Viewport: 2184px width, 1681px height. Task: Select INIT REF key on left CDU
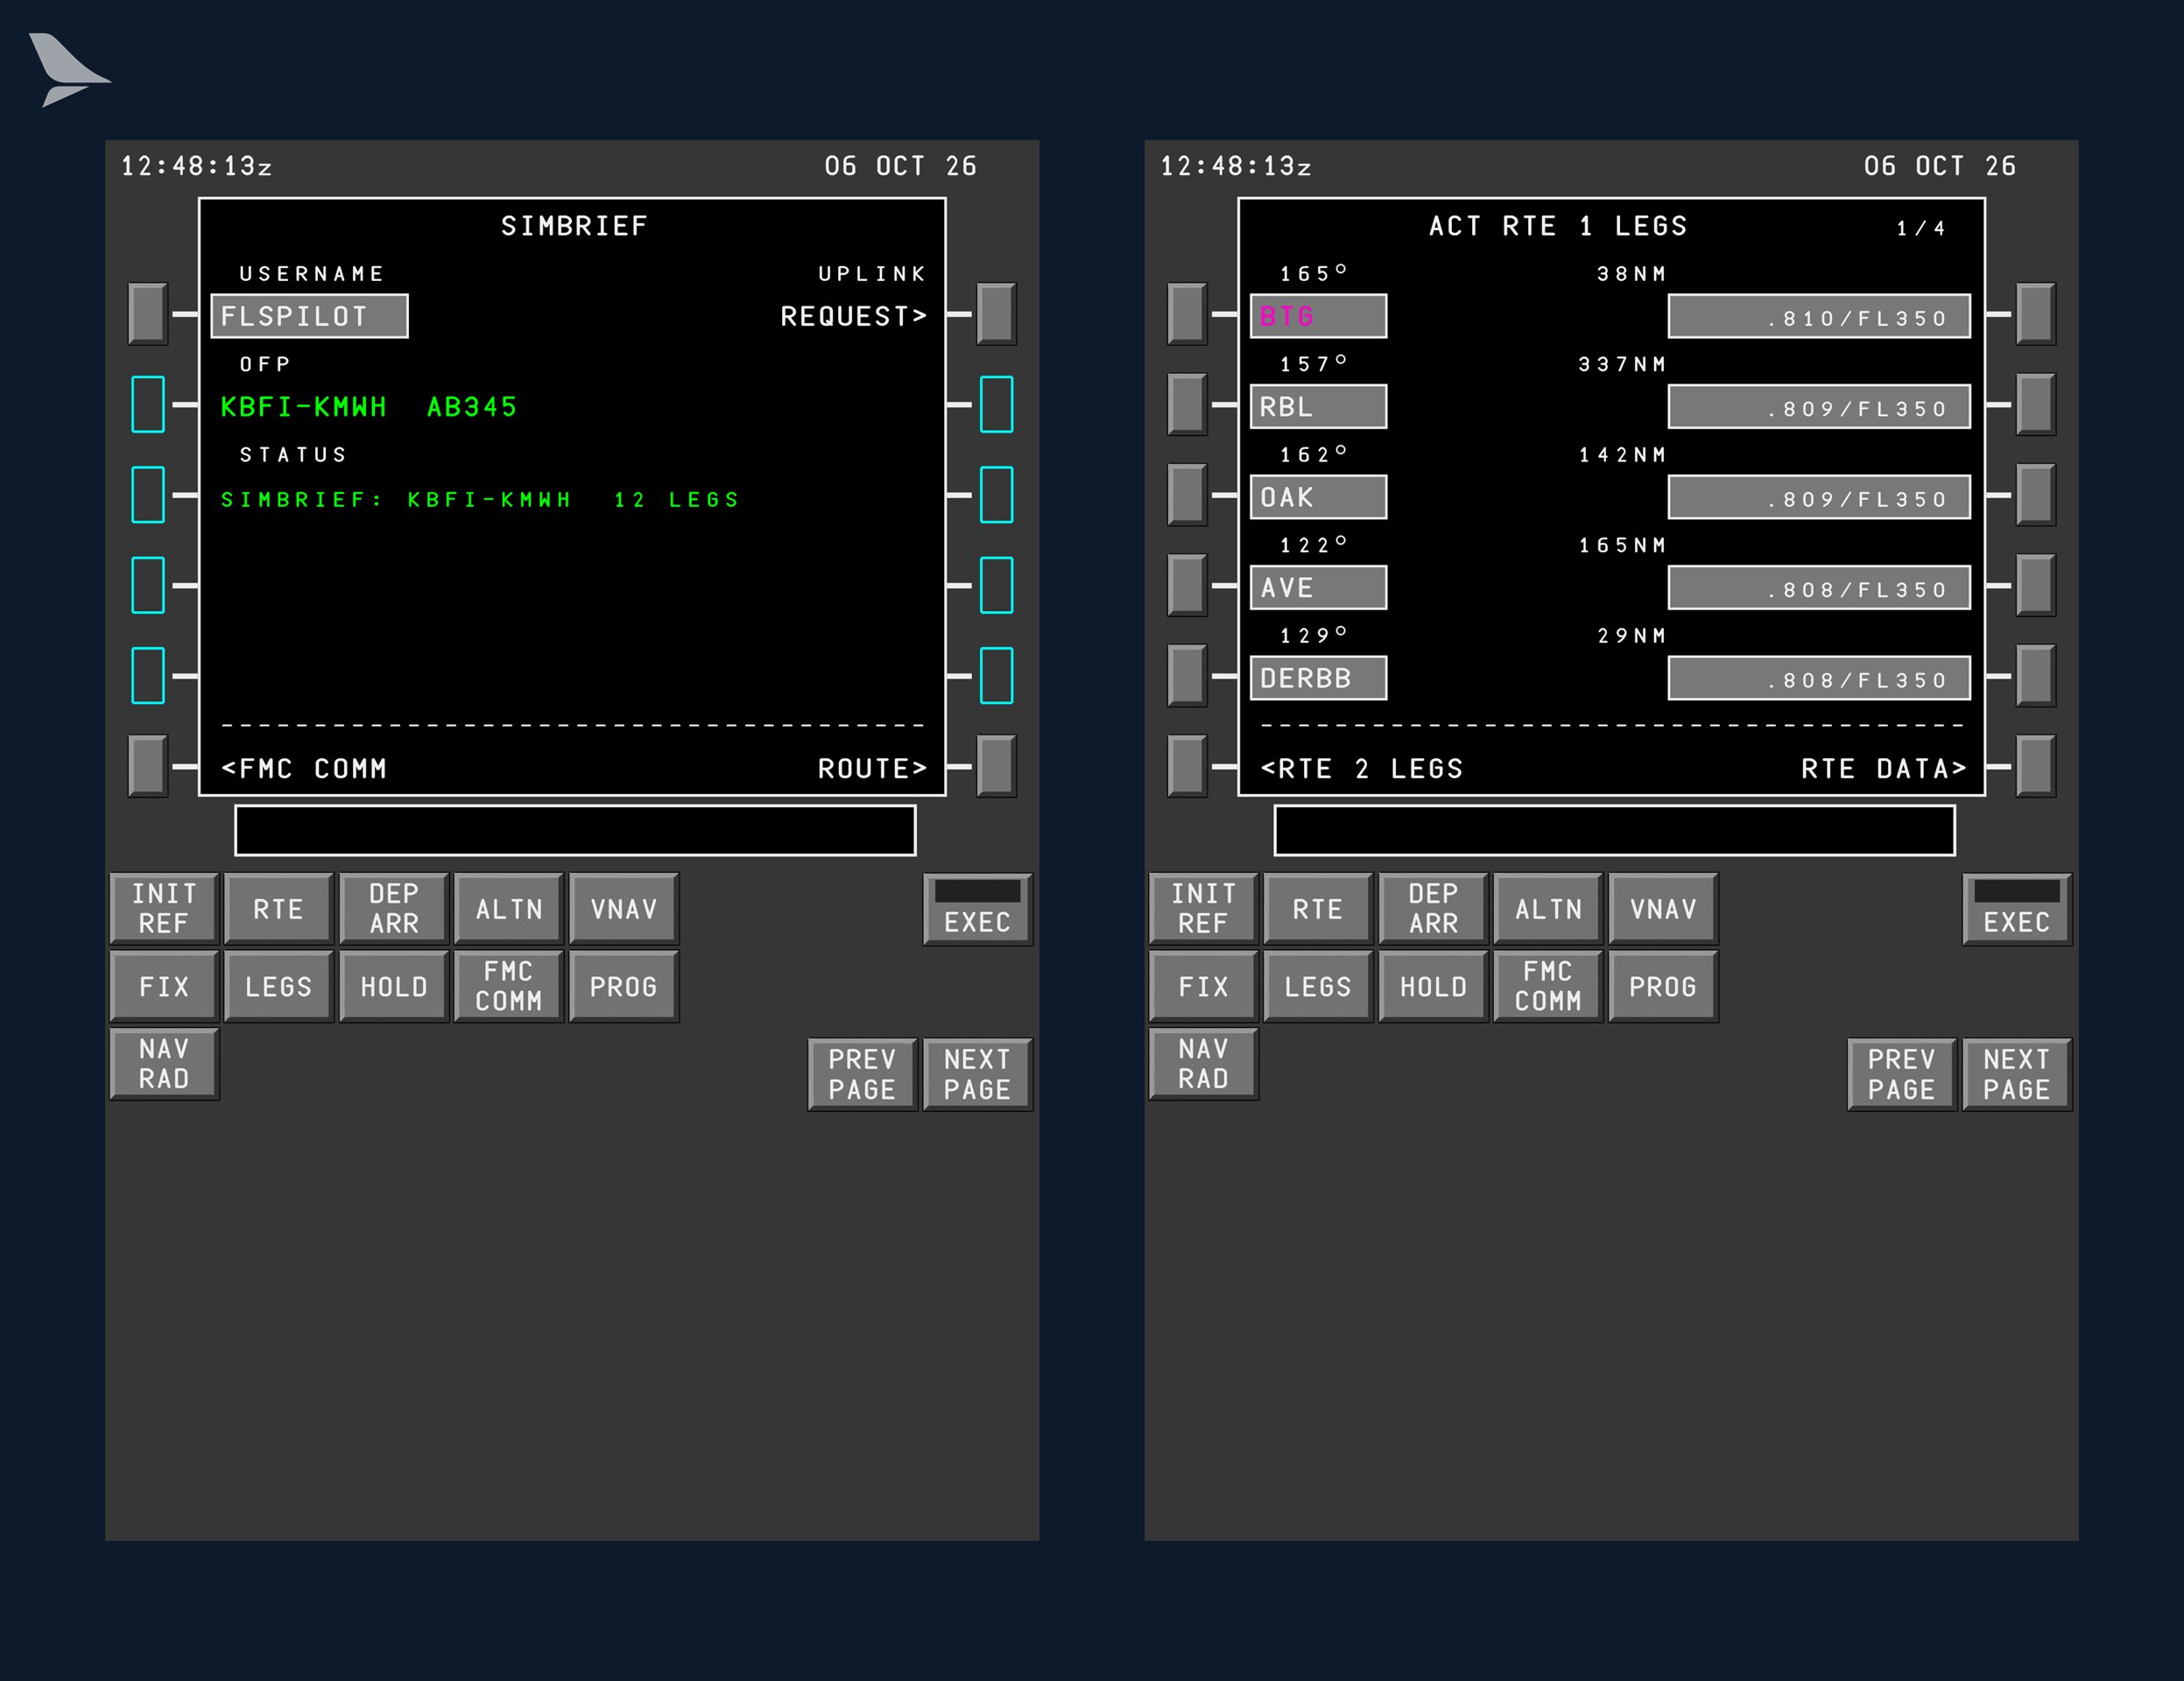click(x=164, y=908)
